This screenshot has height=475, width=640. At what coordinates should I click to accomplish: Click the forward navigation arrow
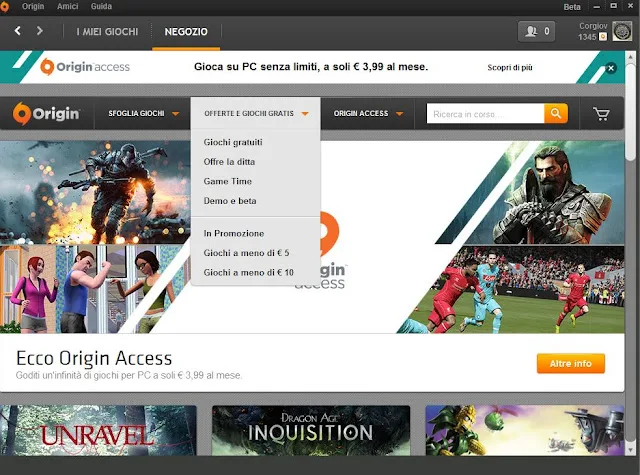[40, 31]
